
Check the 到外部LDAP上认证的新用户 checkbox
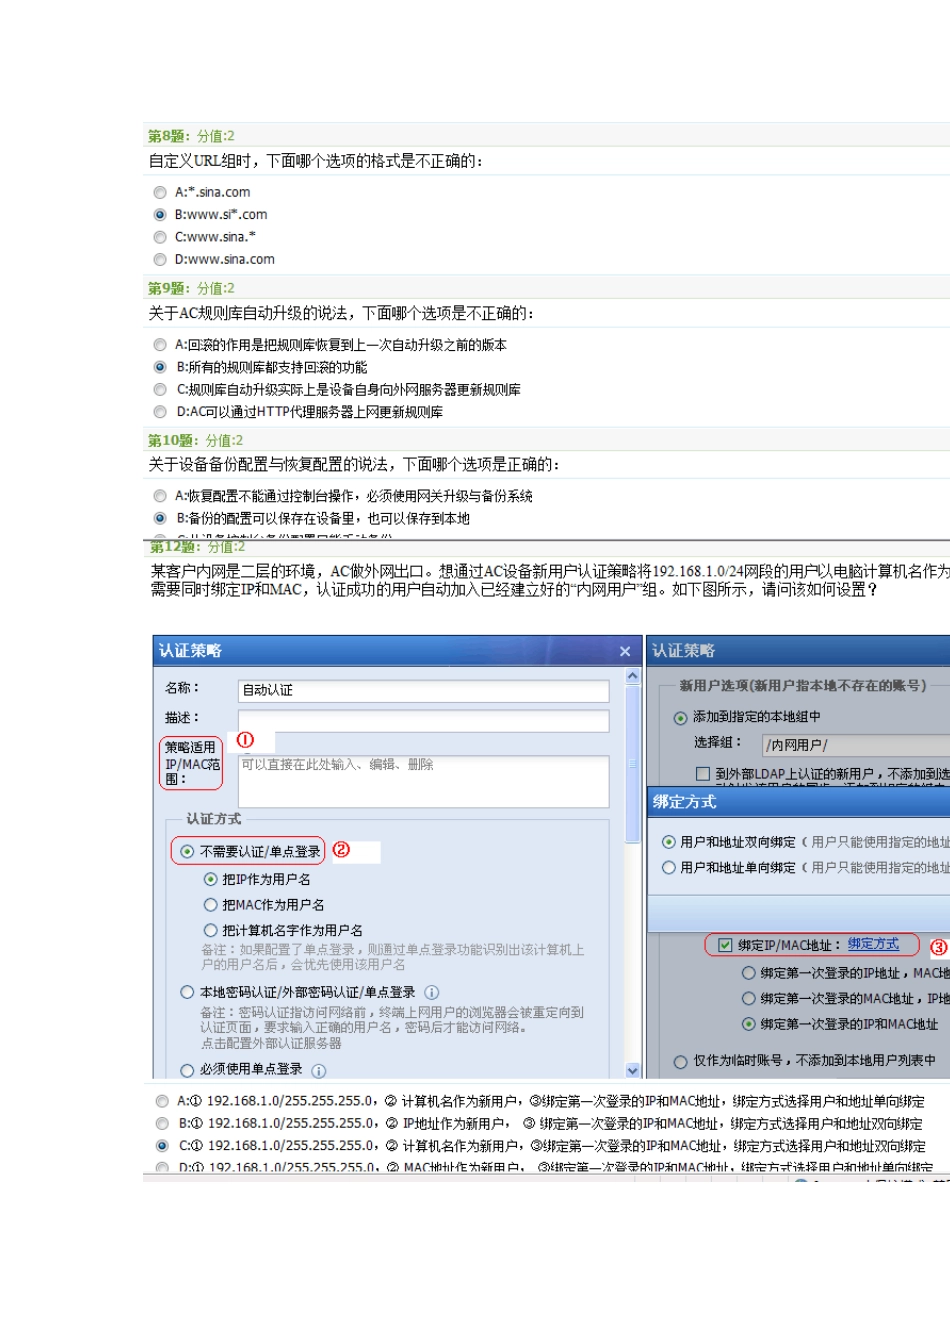703,774
